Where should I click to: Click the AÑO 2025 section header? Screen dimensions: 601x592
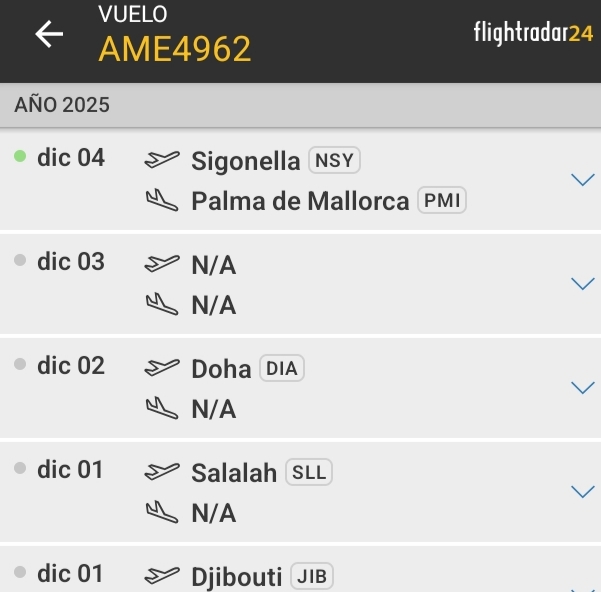pos(62,105)
